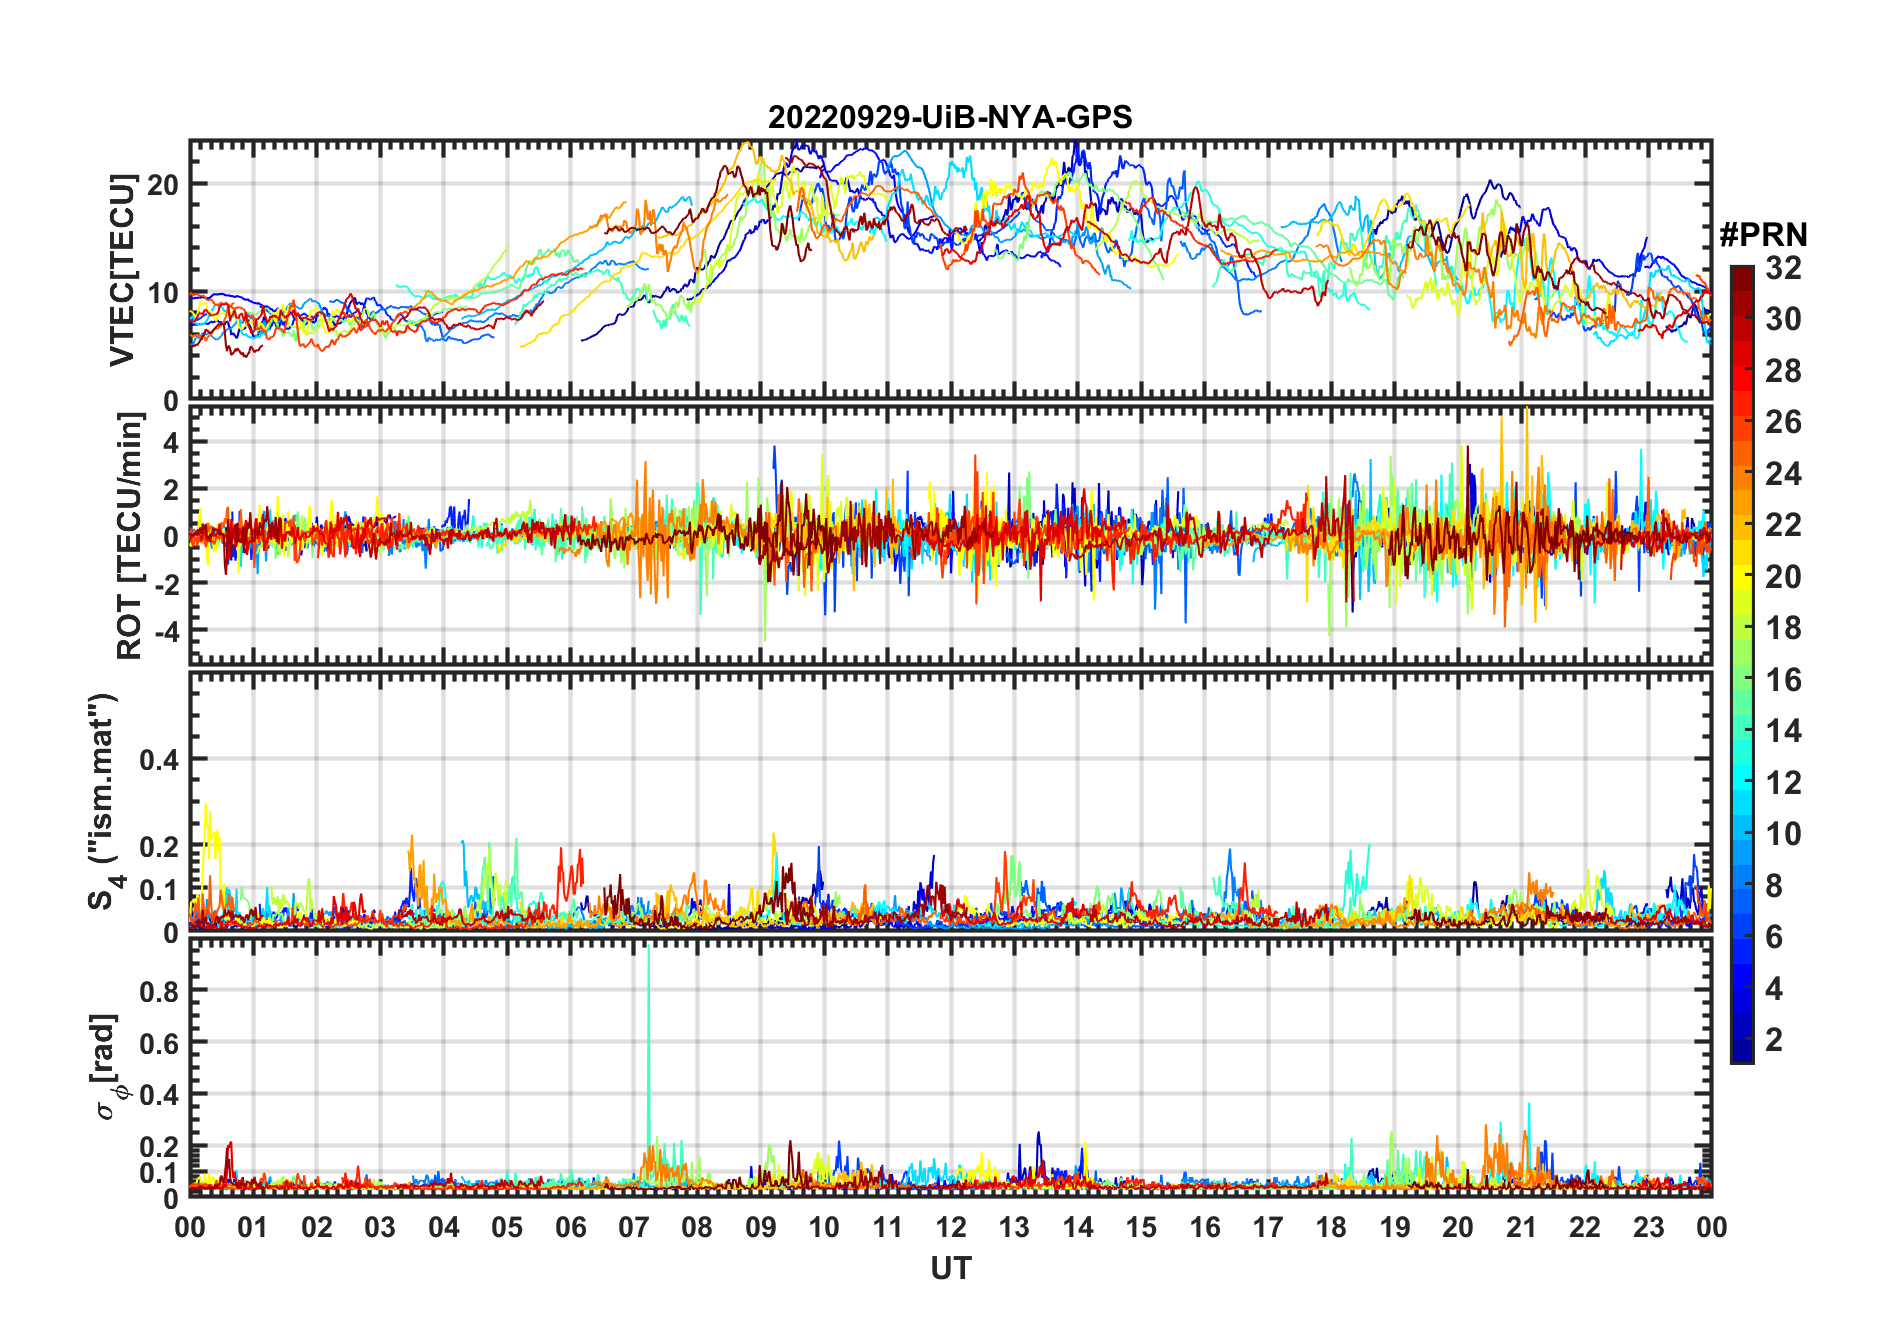Click the VTEC[TECU] y-axis label
Image resolution: width=1902 pixels, height=1330 pixels.
pyautogui.click(x=122, y=270)
